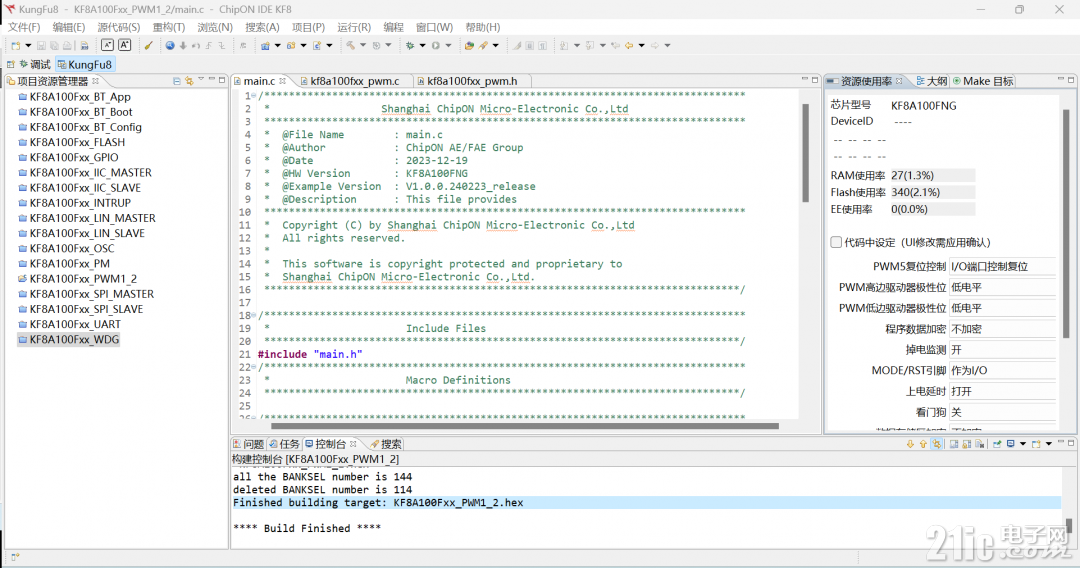Switch to the Make 目标 tab
The image size is (1080, 568).
point(983,81)
